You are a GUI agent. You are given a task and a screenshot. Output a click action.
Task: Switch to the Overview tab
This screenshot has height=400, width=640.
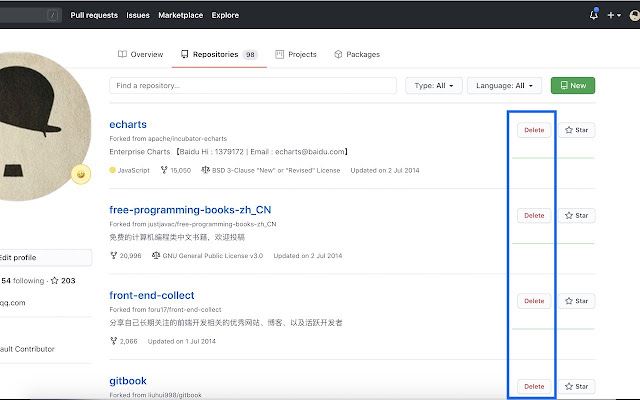point(140,54)
